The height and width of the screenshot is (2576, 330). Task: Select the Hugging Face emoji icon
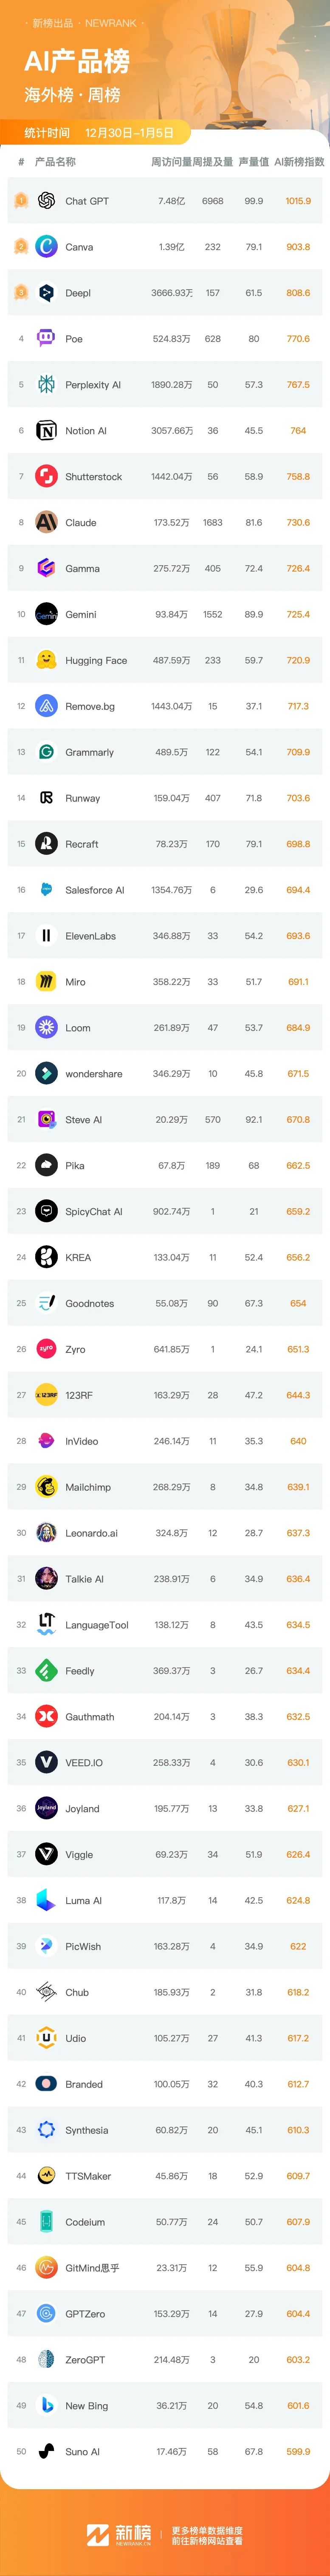coord(46,660)
